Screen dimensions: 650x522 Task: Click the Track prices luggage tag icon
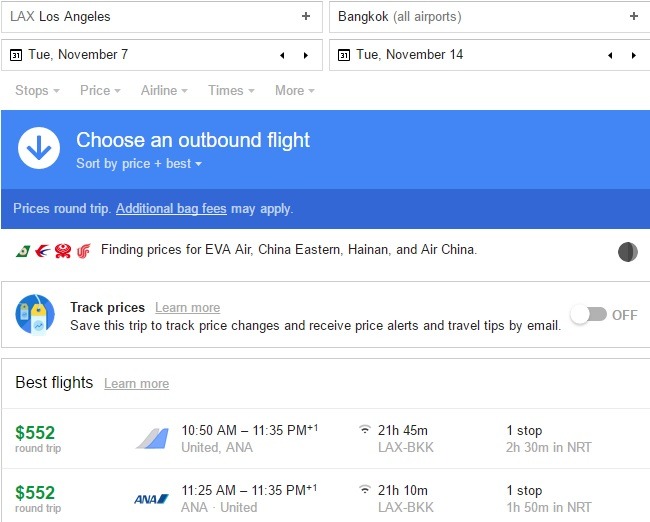35,314
